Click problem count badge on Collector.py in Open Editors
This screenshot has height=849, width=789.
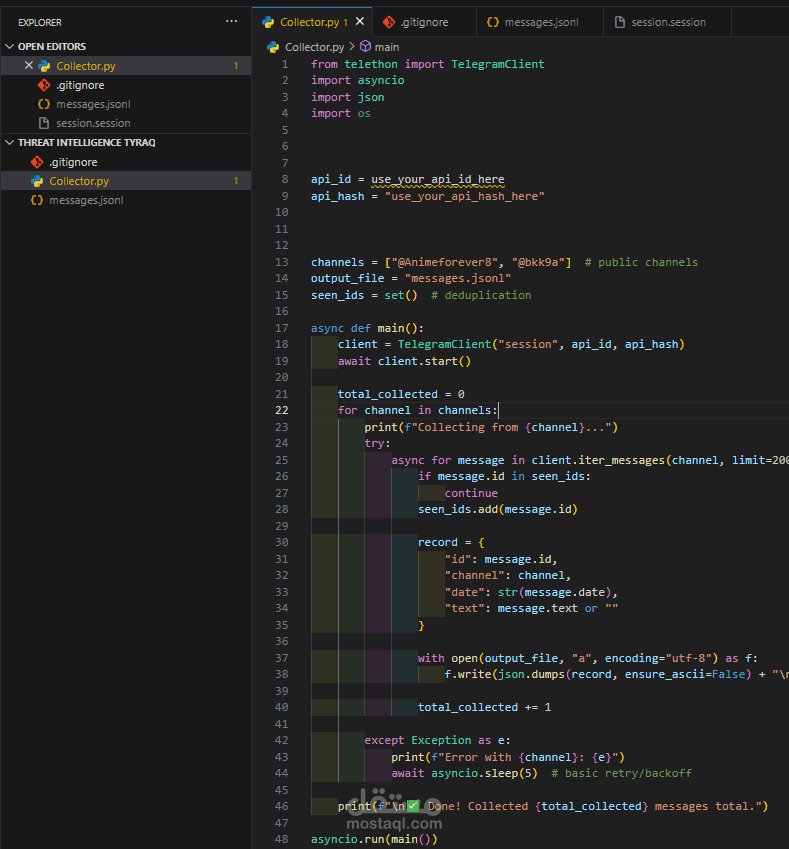pyautogui.click(x=236, y=66)
